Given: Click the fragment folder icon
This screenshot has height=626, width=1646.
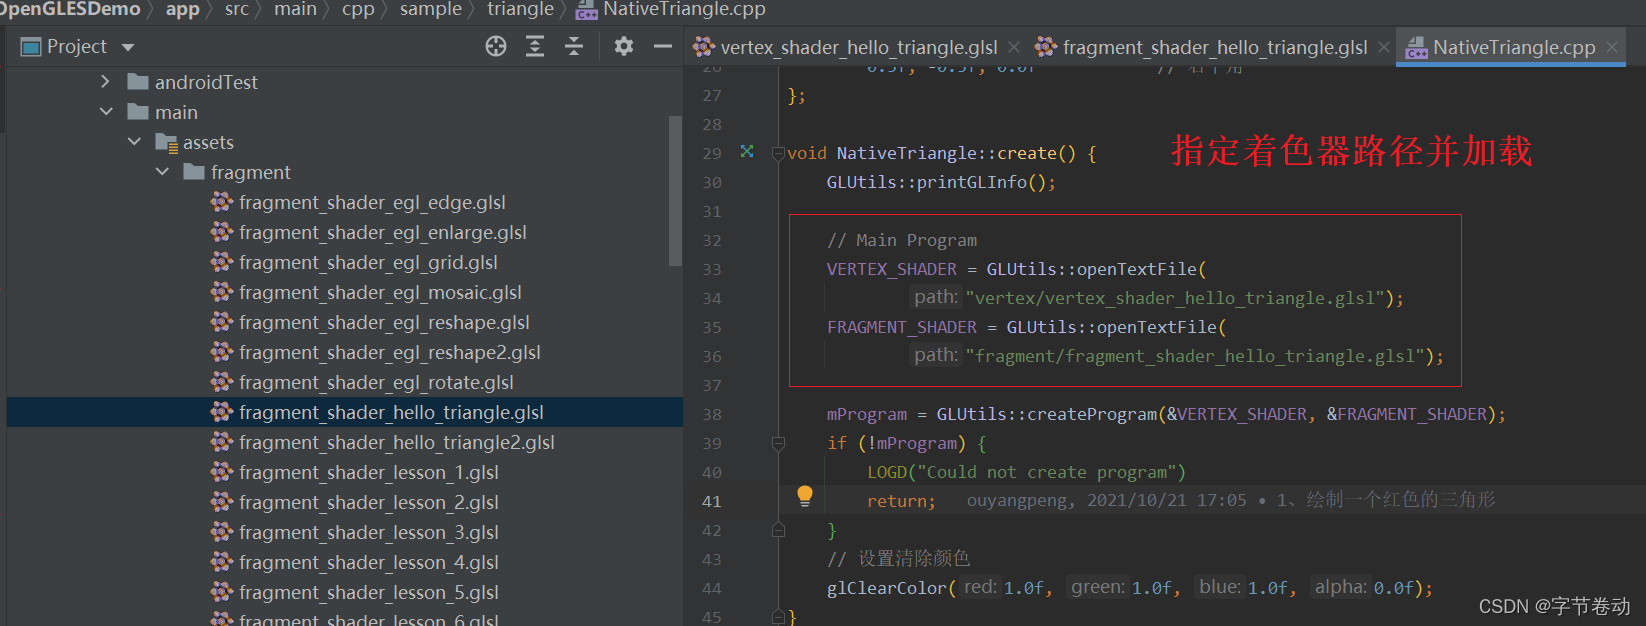Looking at the screenshot, I should pyautogui.click(x=194, y=172).
